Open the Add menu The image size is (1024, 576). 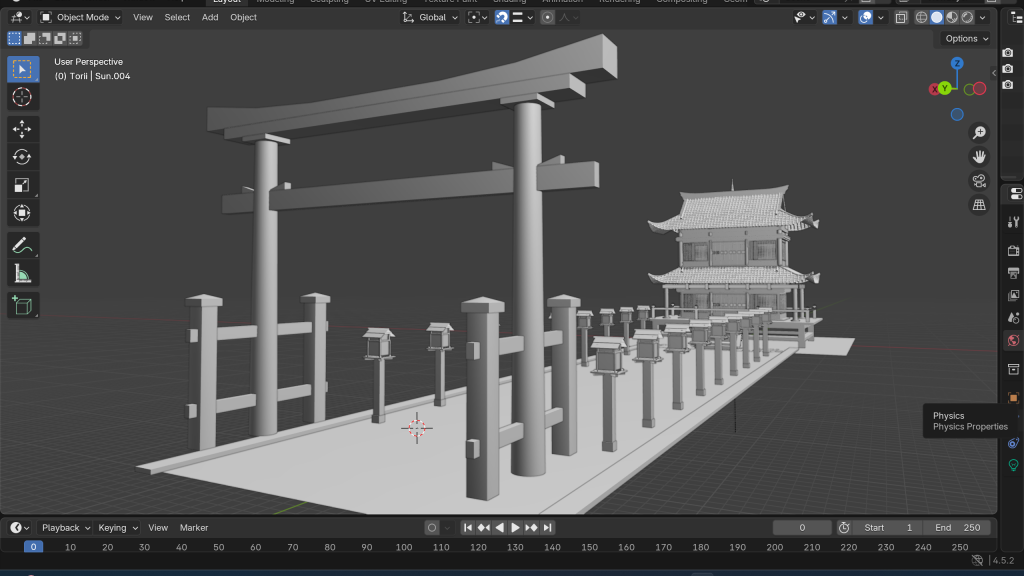[x=210, y=17]
